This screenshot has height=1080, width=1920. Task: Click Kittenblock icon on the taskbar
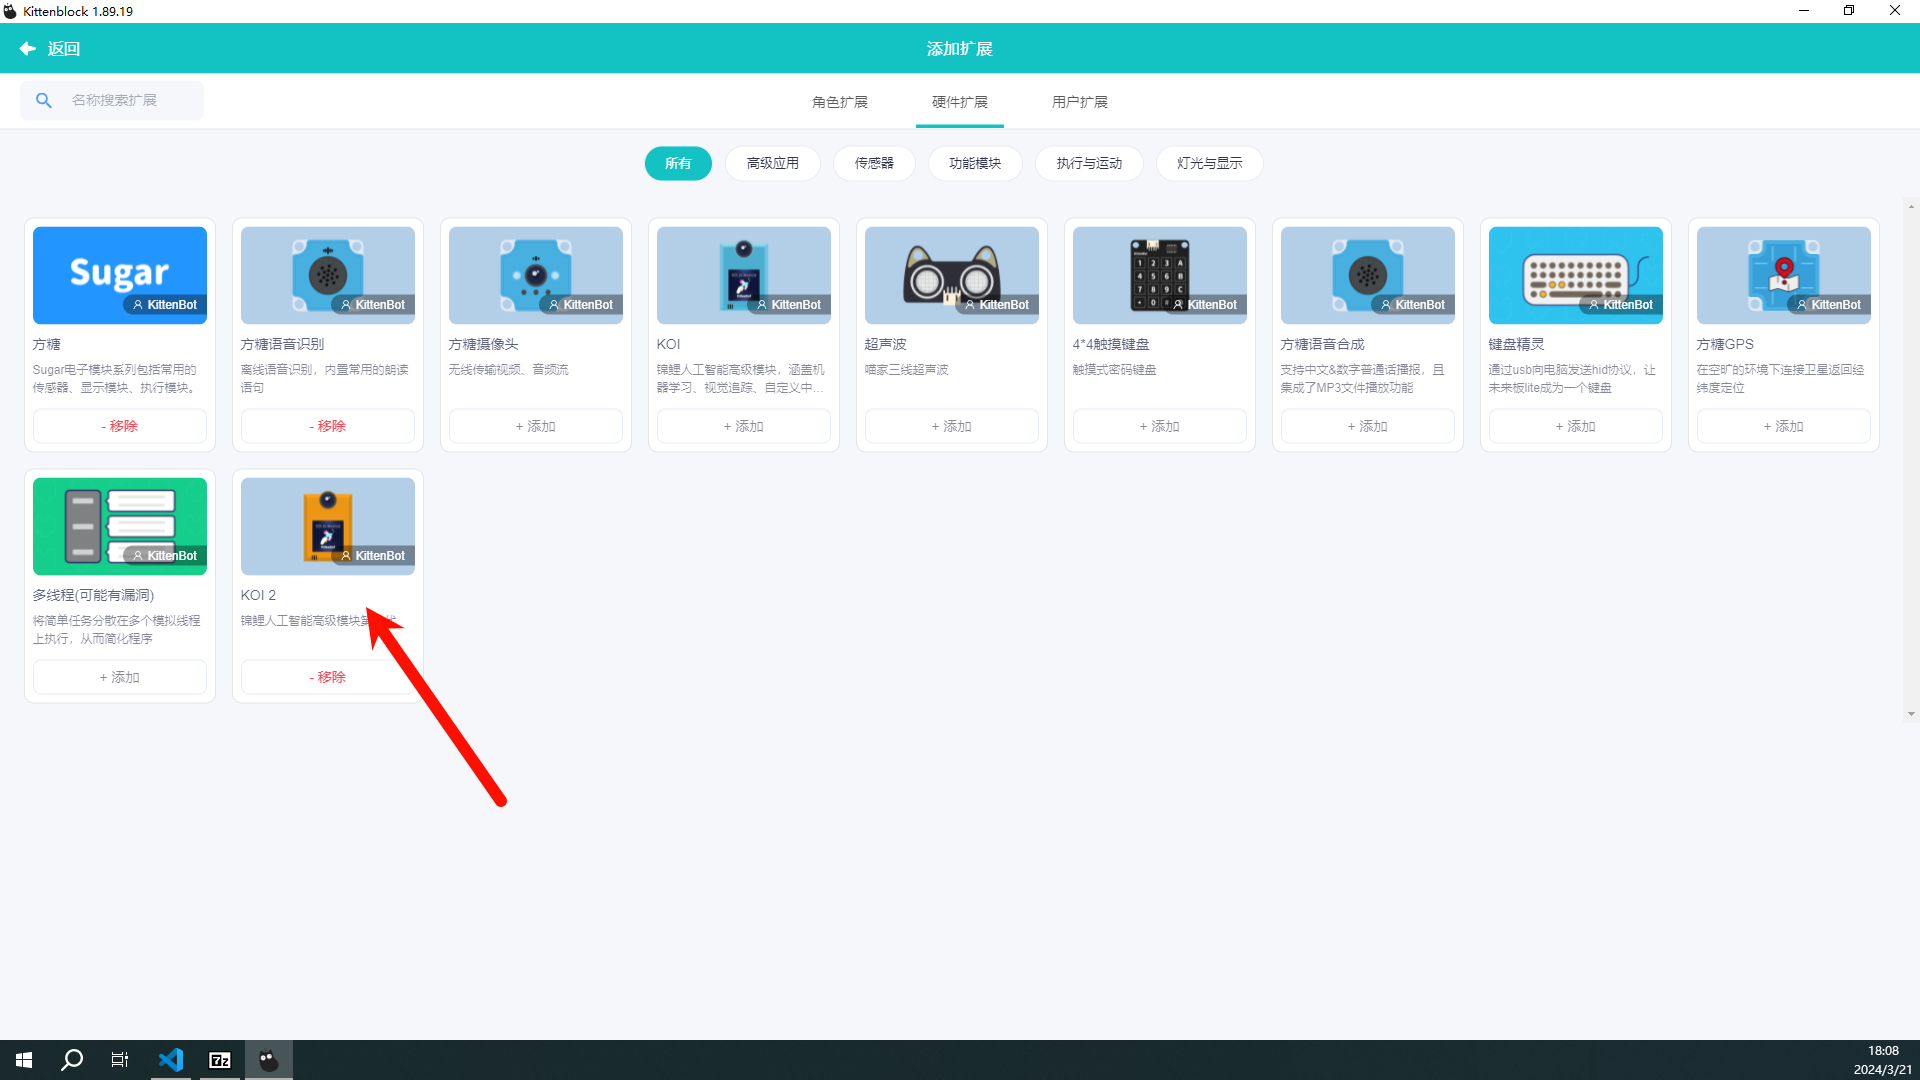point(269,1060)
